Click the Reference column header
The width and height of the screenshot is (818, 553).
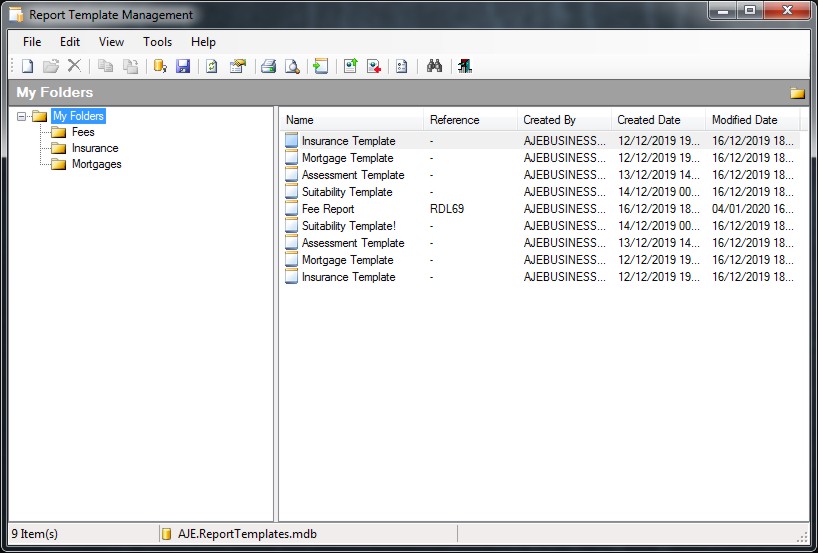[x=454, y=120]
